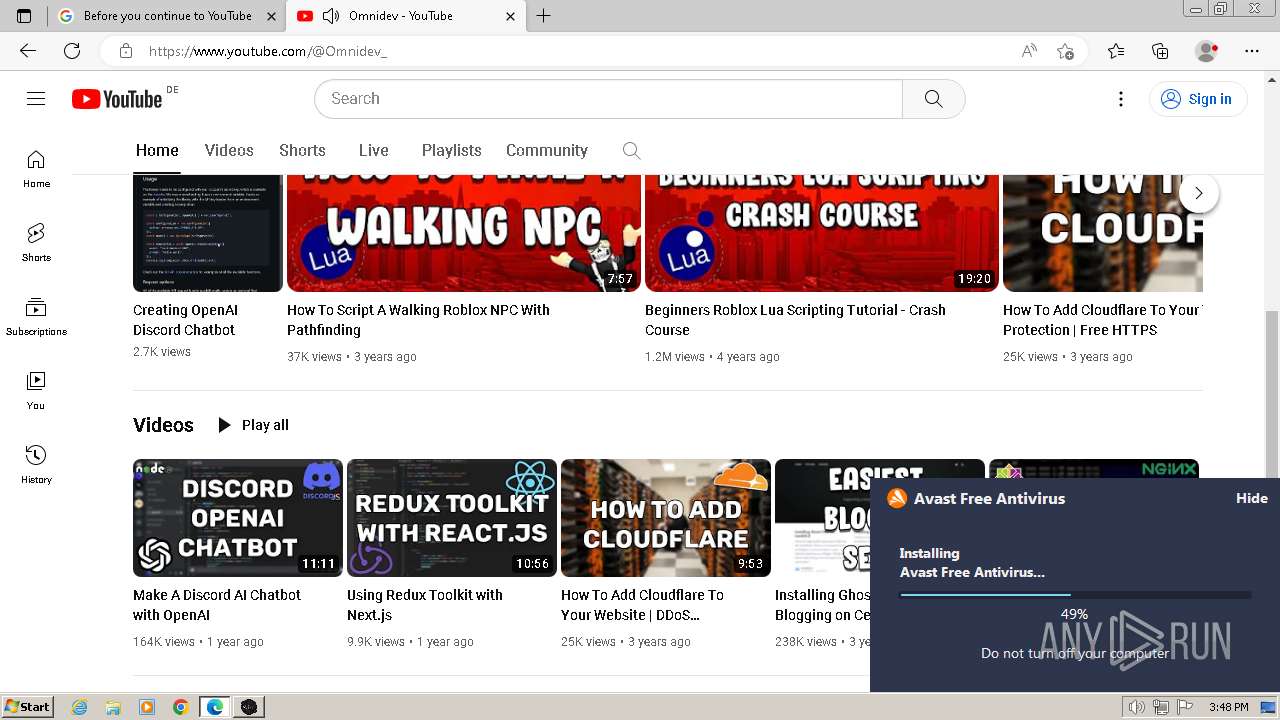Select the Home channel tab

[157, 150]
